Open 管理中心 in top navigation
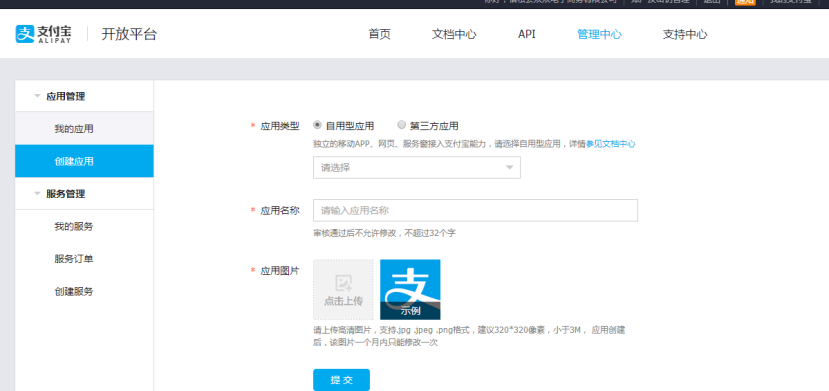 point(600,34)
